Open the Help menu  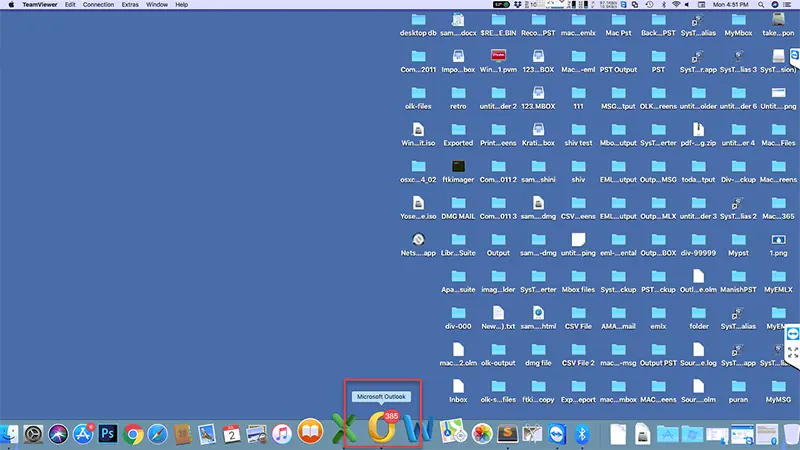182,5
